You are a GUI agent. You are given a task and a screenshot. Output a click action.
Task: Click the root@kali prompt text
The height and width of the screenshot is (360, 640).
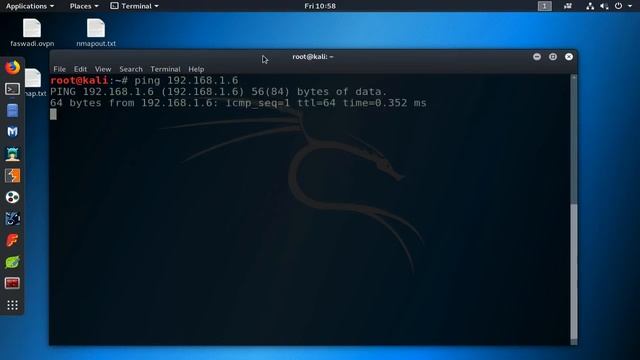(79, 80)
